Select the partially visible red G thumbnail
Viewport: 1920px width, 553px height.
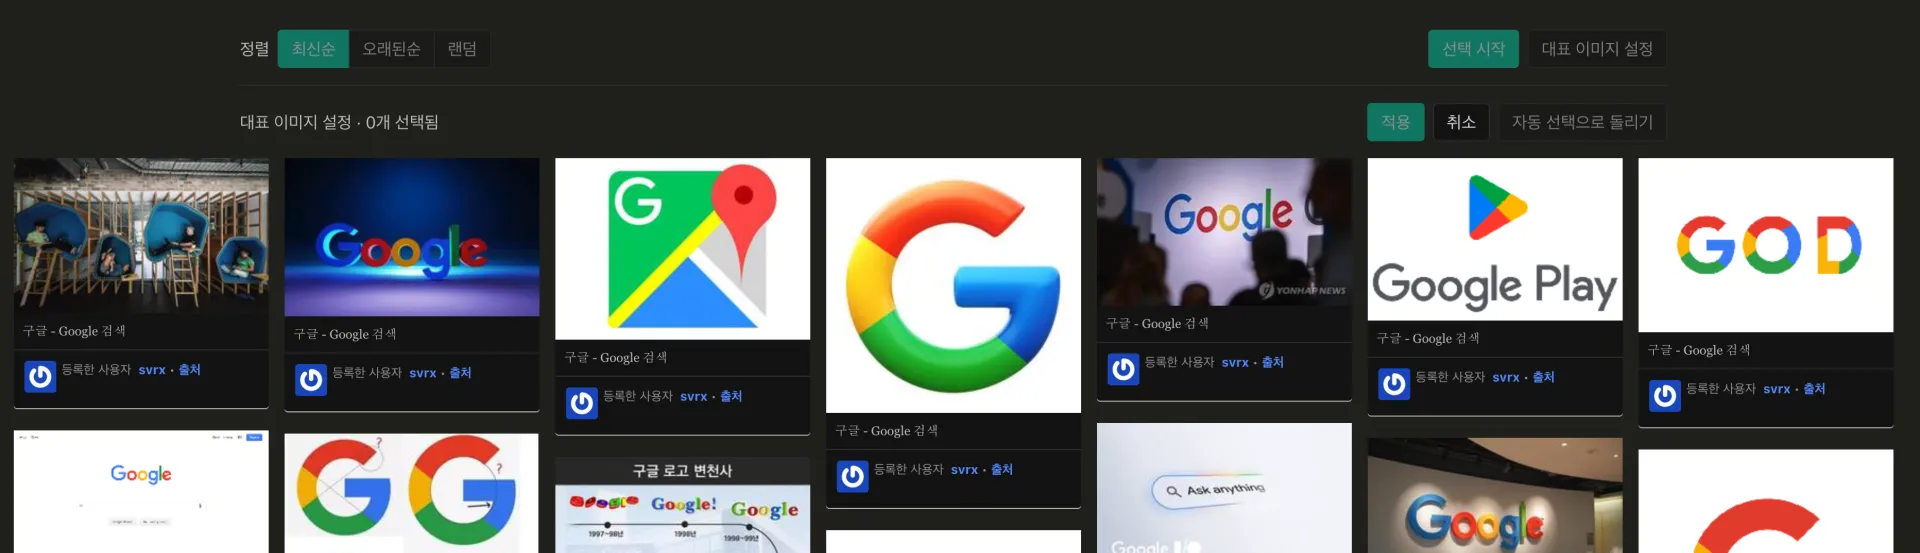coord(1766,502)
